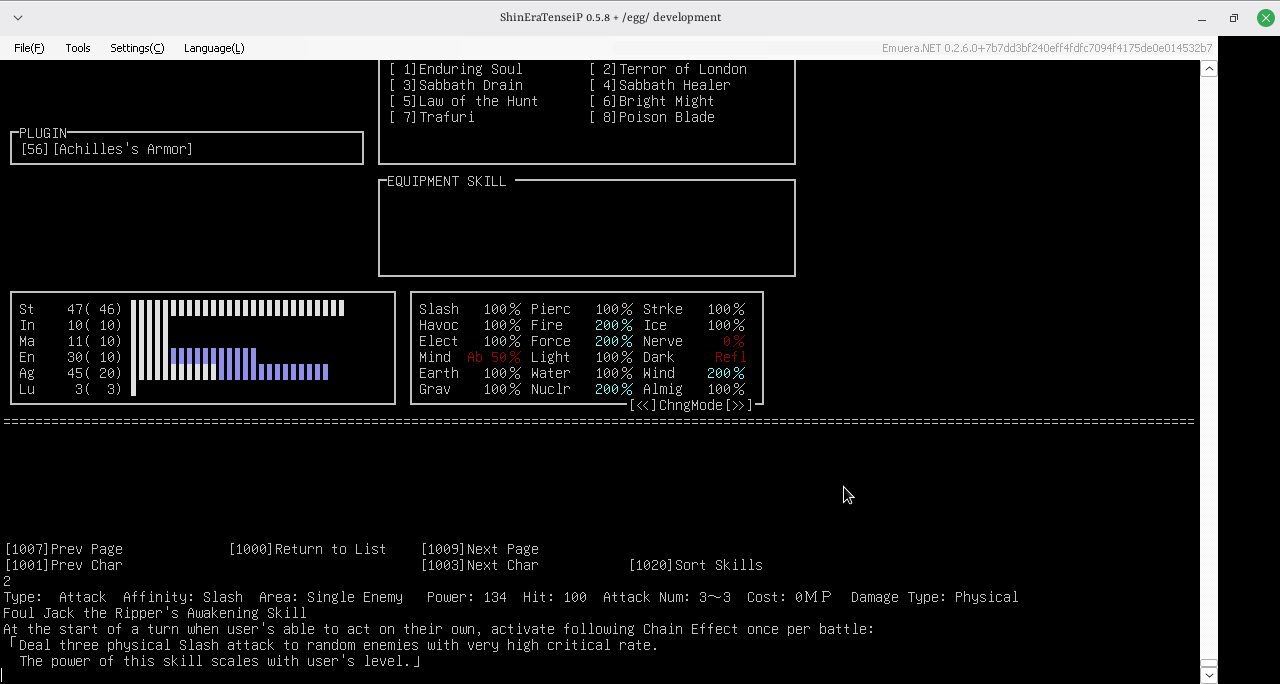Open the File menu
Image resolution: width=1280 pixels, height=684 pixels.
(x=29, y=48)
